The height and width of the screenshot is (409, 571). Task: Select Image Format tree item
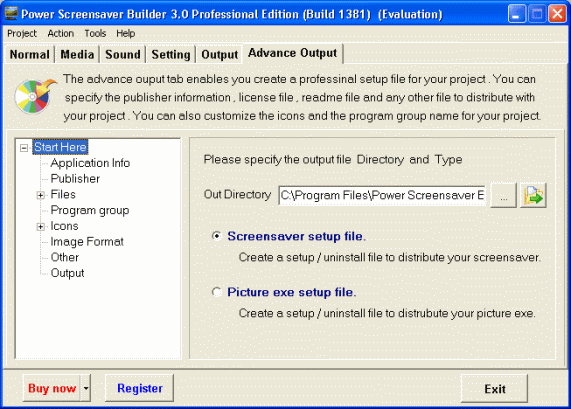pos(87,241)
